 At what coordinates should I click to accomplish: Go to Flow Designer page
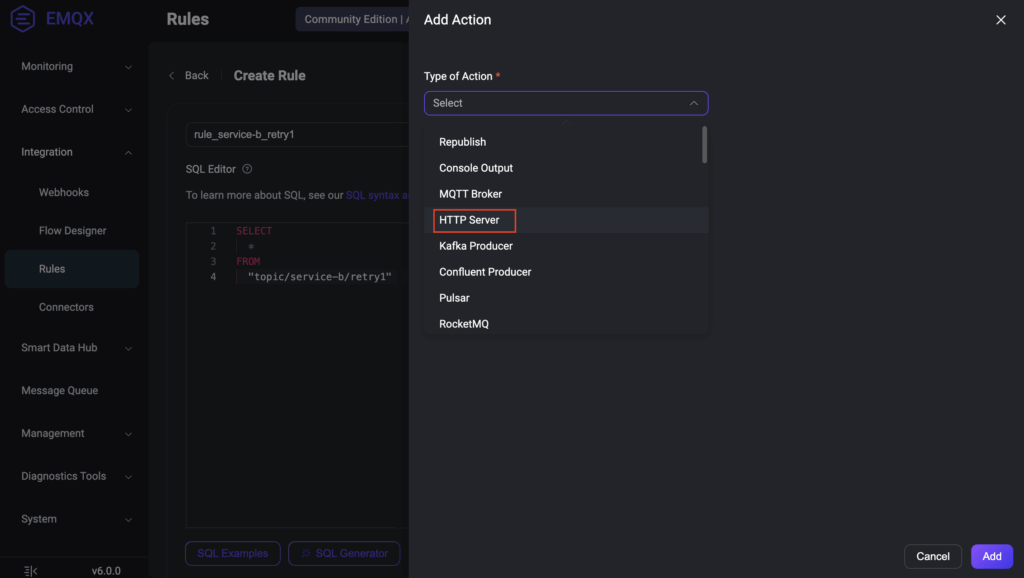[x=72, y=231]
